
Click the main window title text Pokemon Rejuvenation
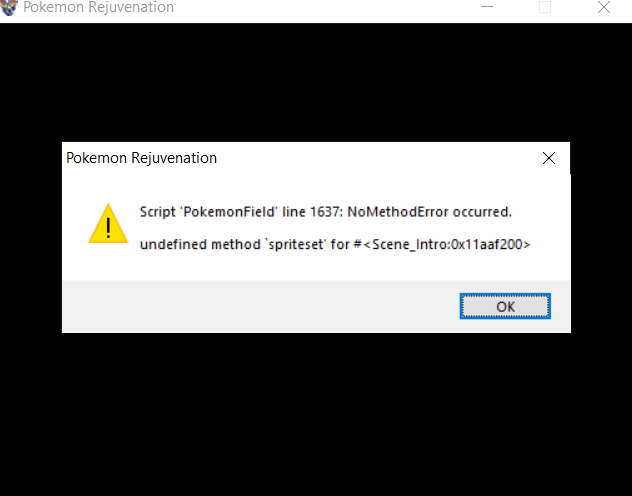click(x=98, y=7)
